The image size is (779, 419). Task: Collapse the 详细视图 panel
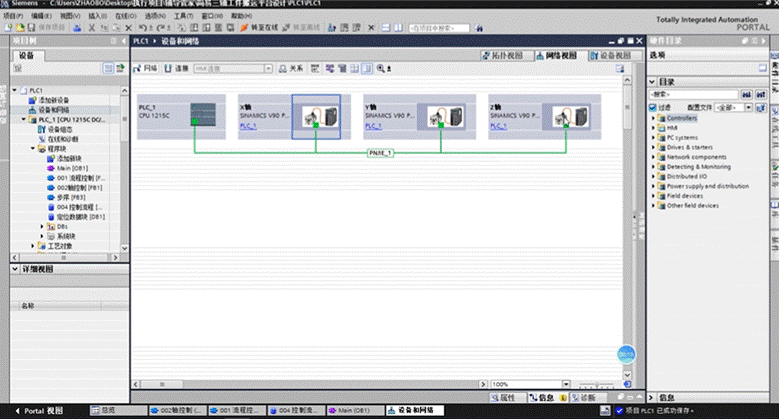pyautogui.click(x=15, y=269)
